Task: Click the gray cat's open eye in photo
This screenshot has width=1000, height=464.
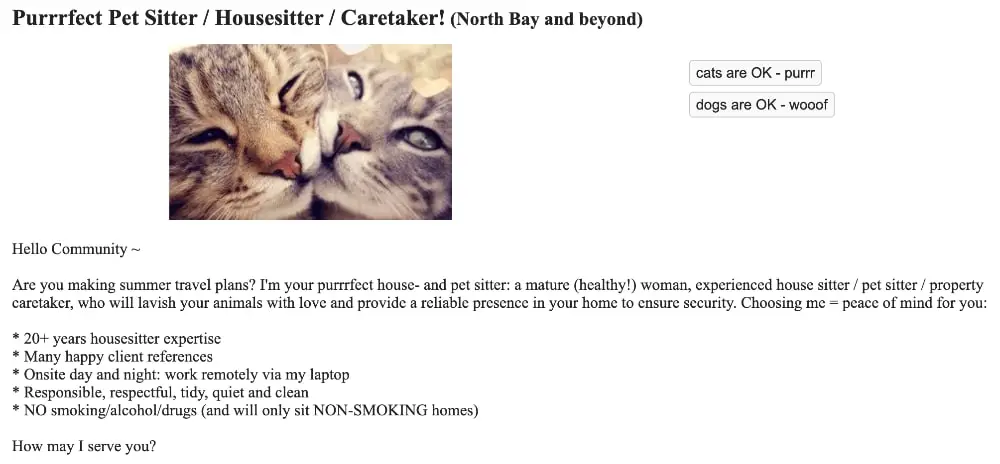Action: 419,138
